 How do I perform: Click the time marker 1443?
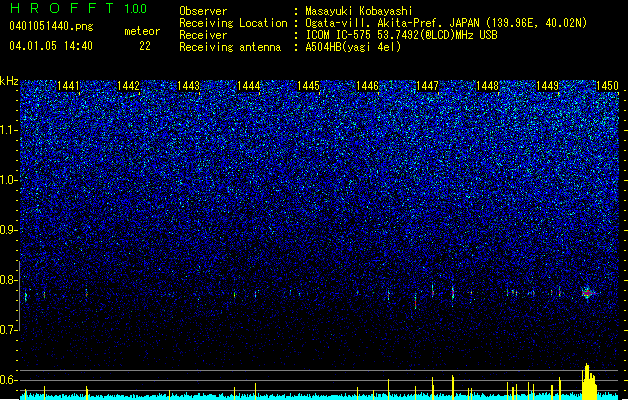coord(188,86)
